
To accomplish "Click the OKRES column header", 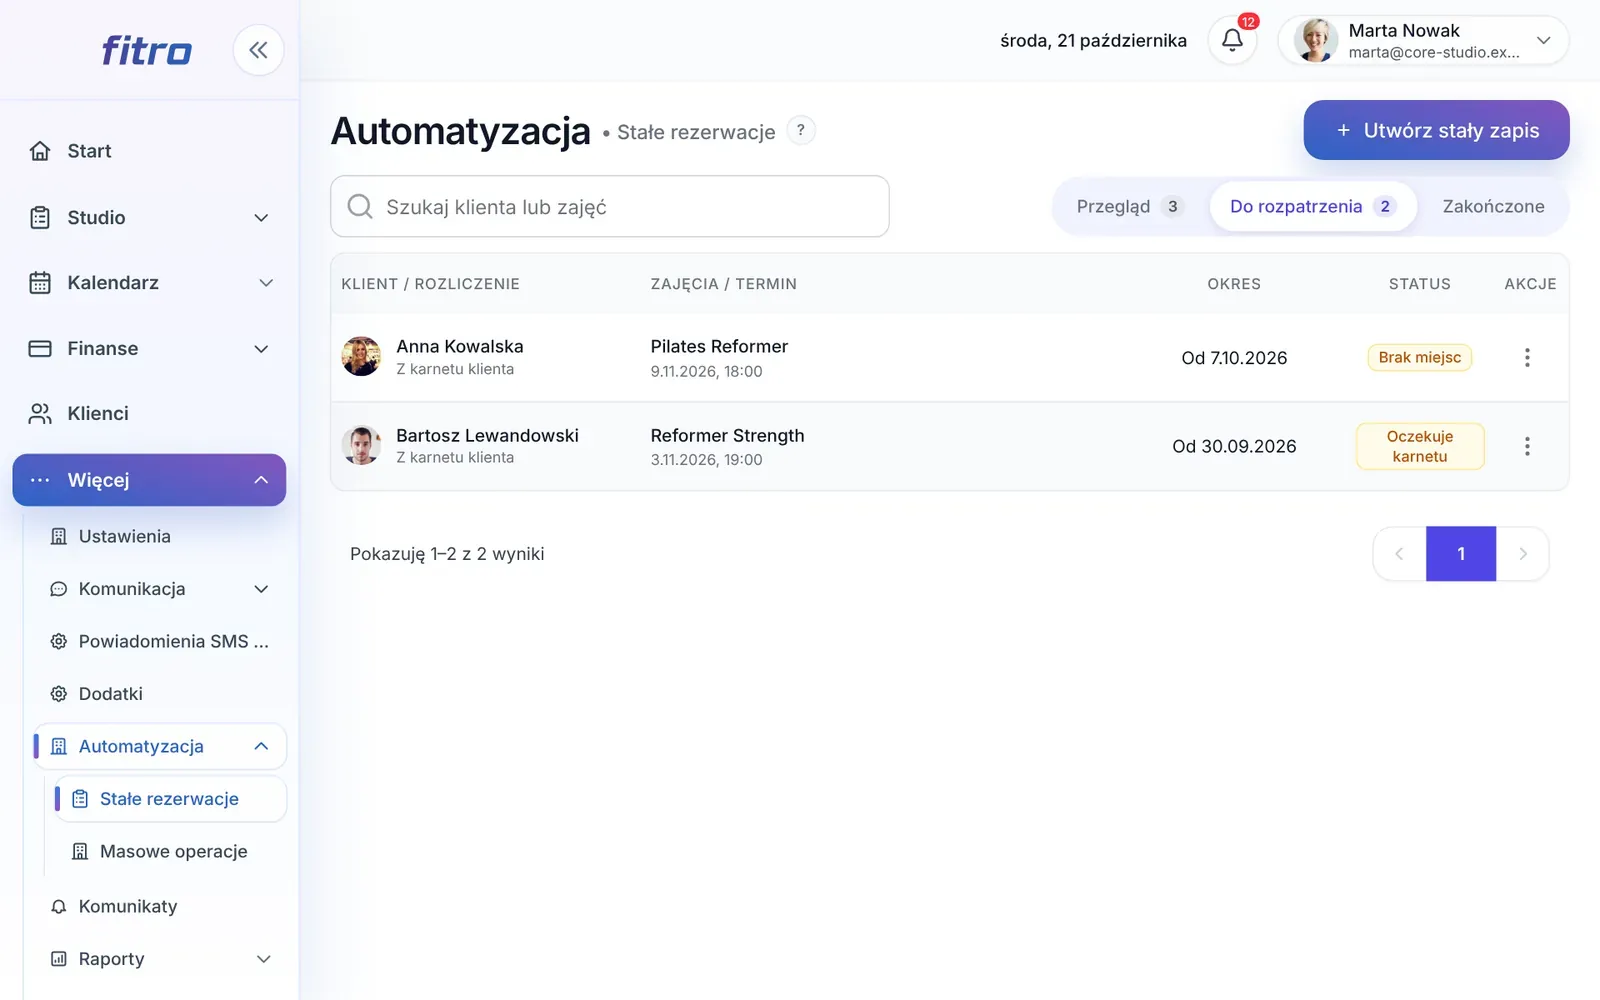I will [x=1234, y=284].
